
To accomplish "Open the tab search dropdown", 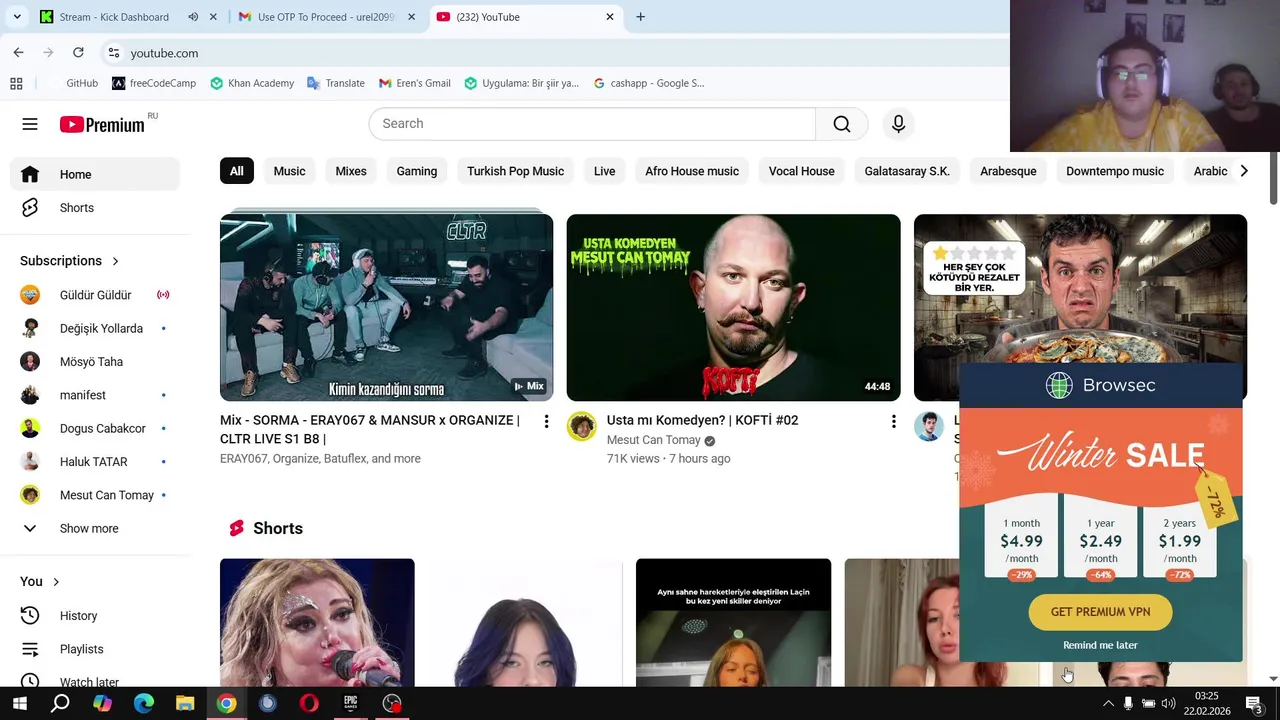I will point(16,17).
